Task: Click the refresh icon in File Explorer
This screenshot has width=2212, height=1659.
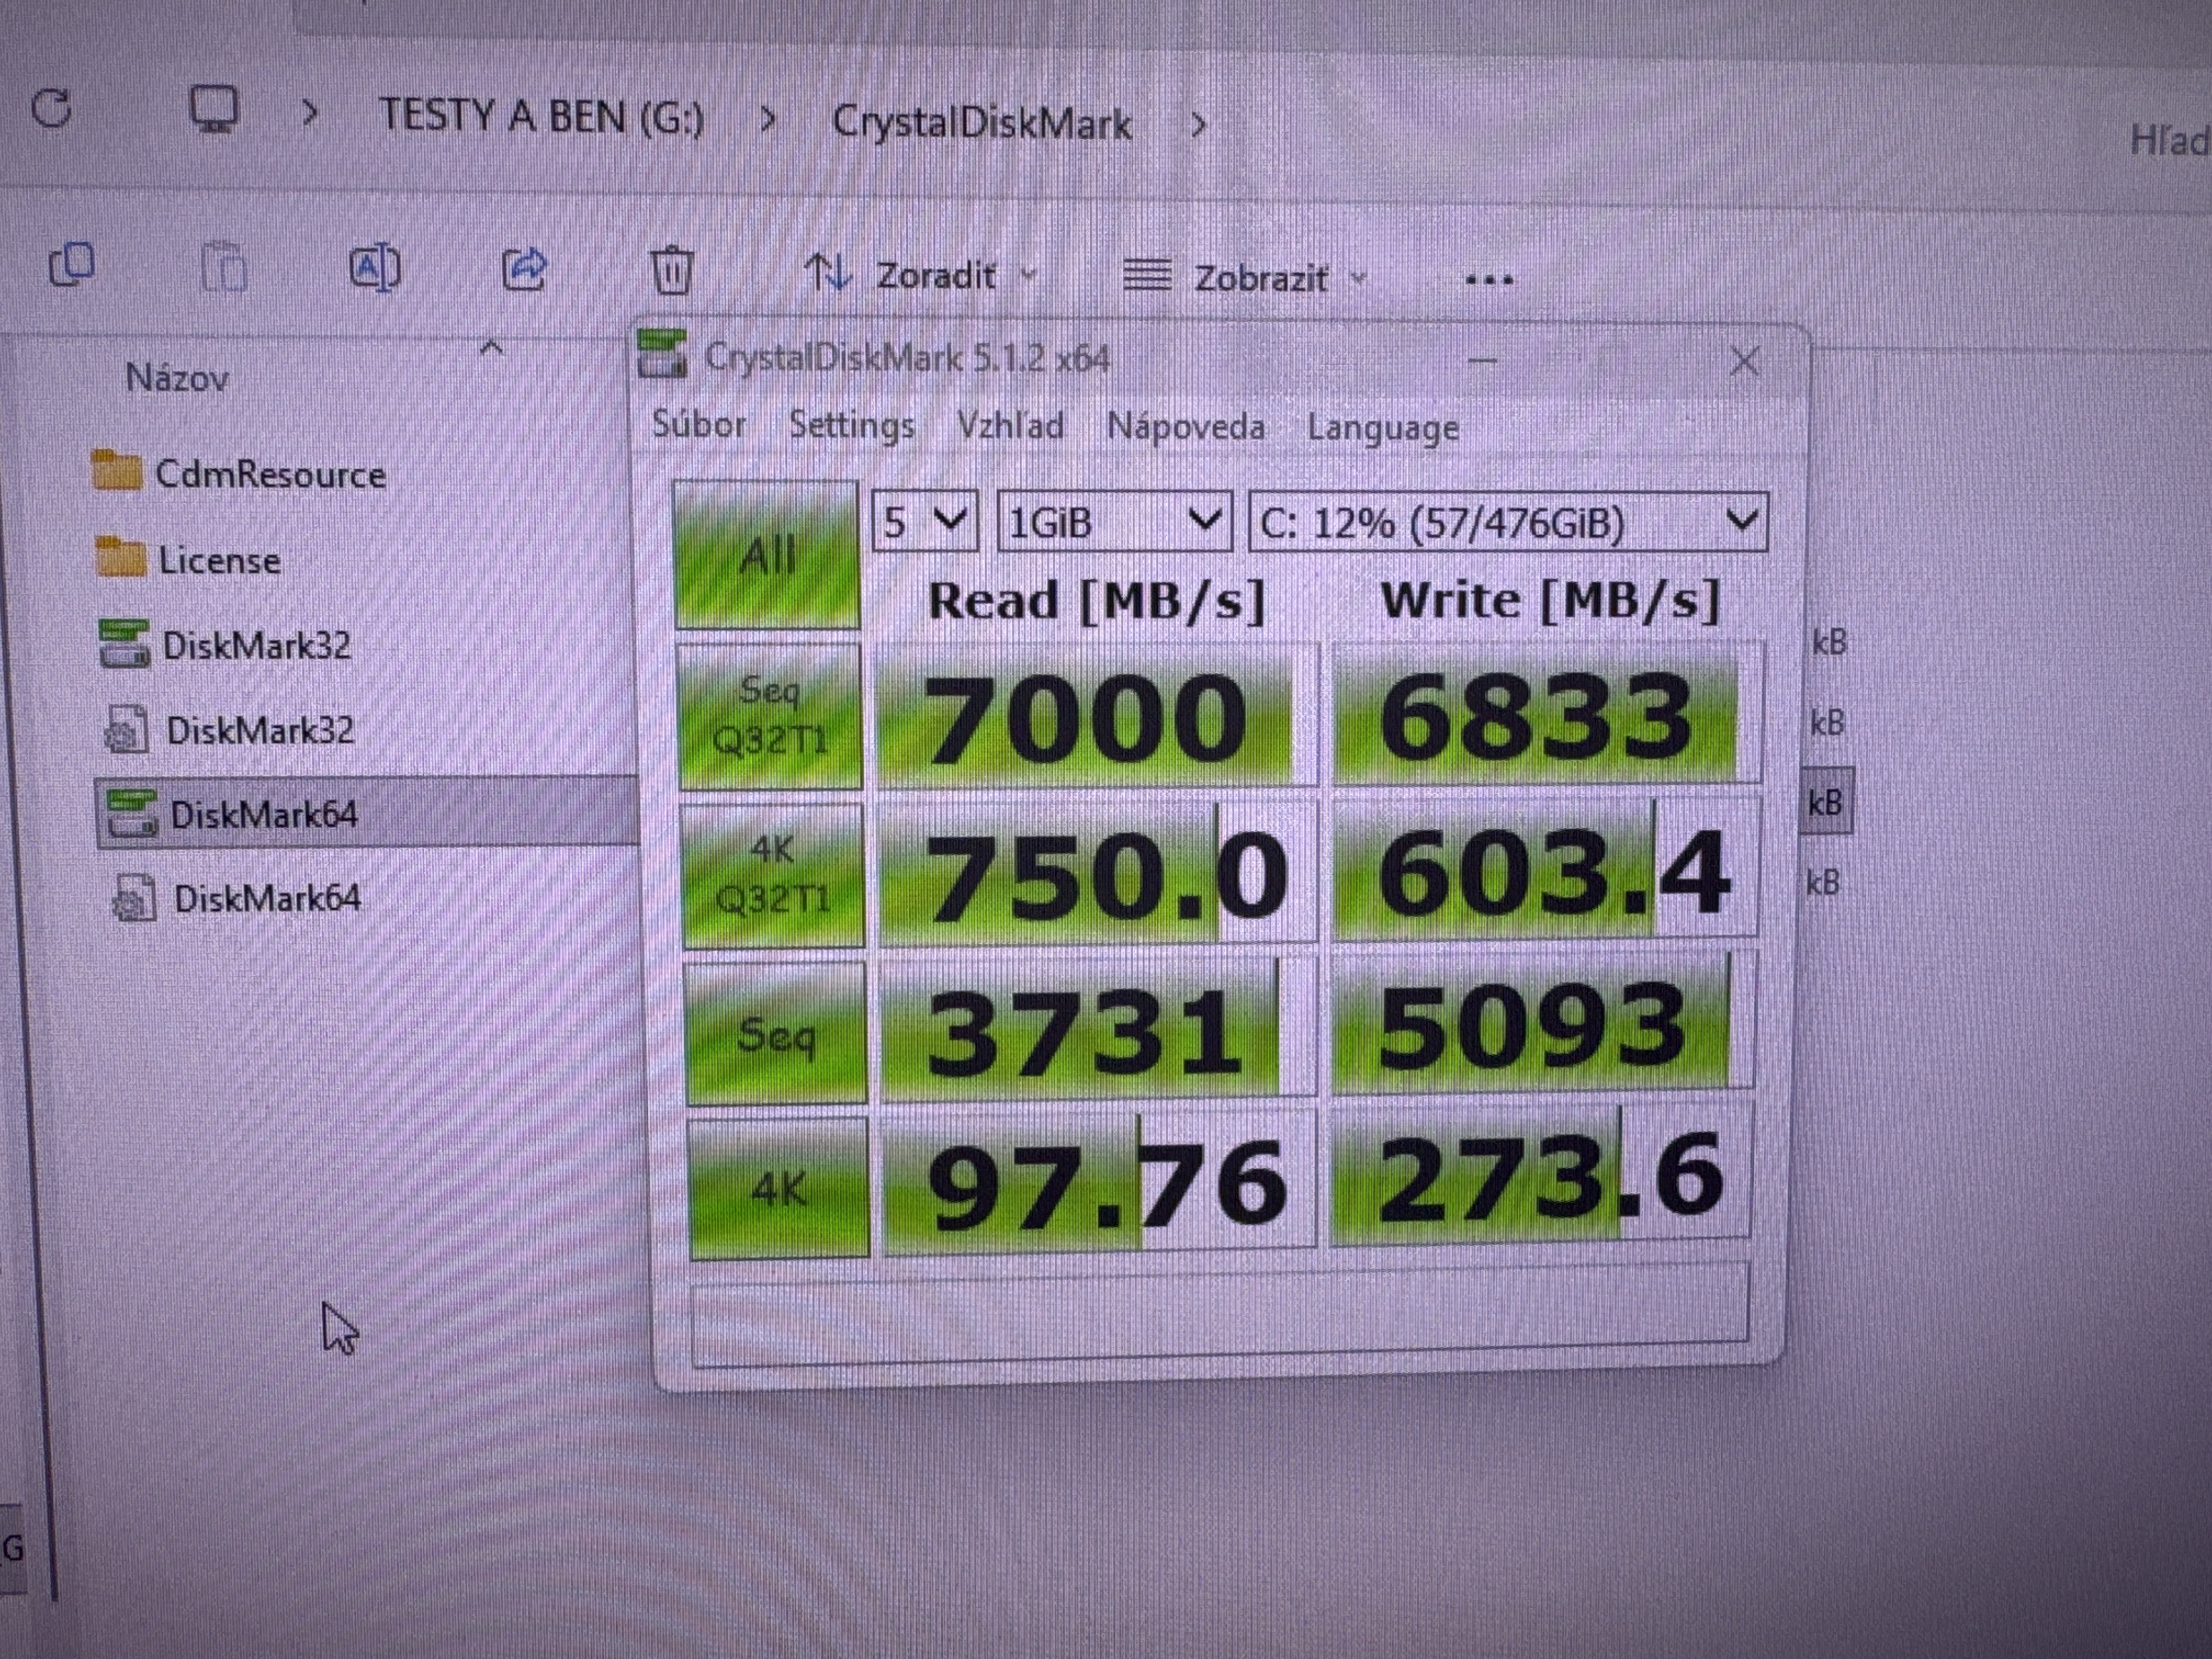Action: pos(52,108)
